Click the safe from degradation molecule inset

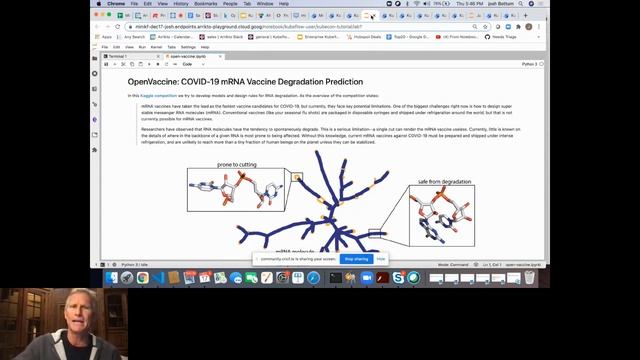tap(442, 216)
